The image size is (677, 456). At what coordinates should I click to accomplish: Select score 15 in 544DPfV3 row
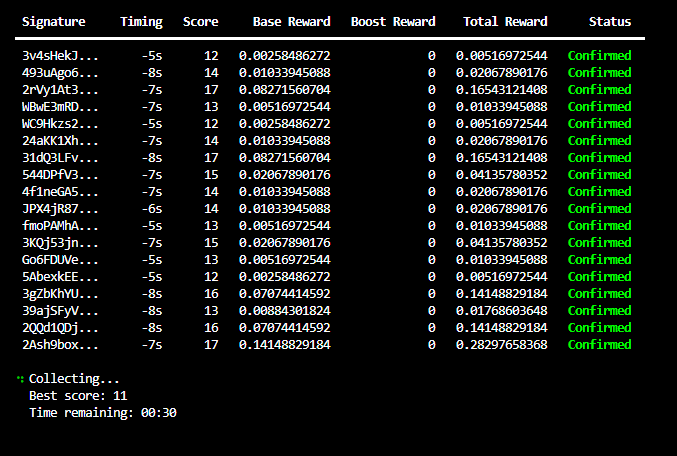211,174
